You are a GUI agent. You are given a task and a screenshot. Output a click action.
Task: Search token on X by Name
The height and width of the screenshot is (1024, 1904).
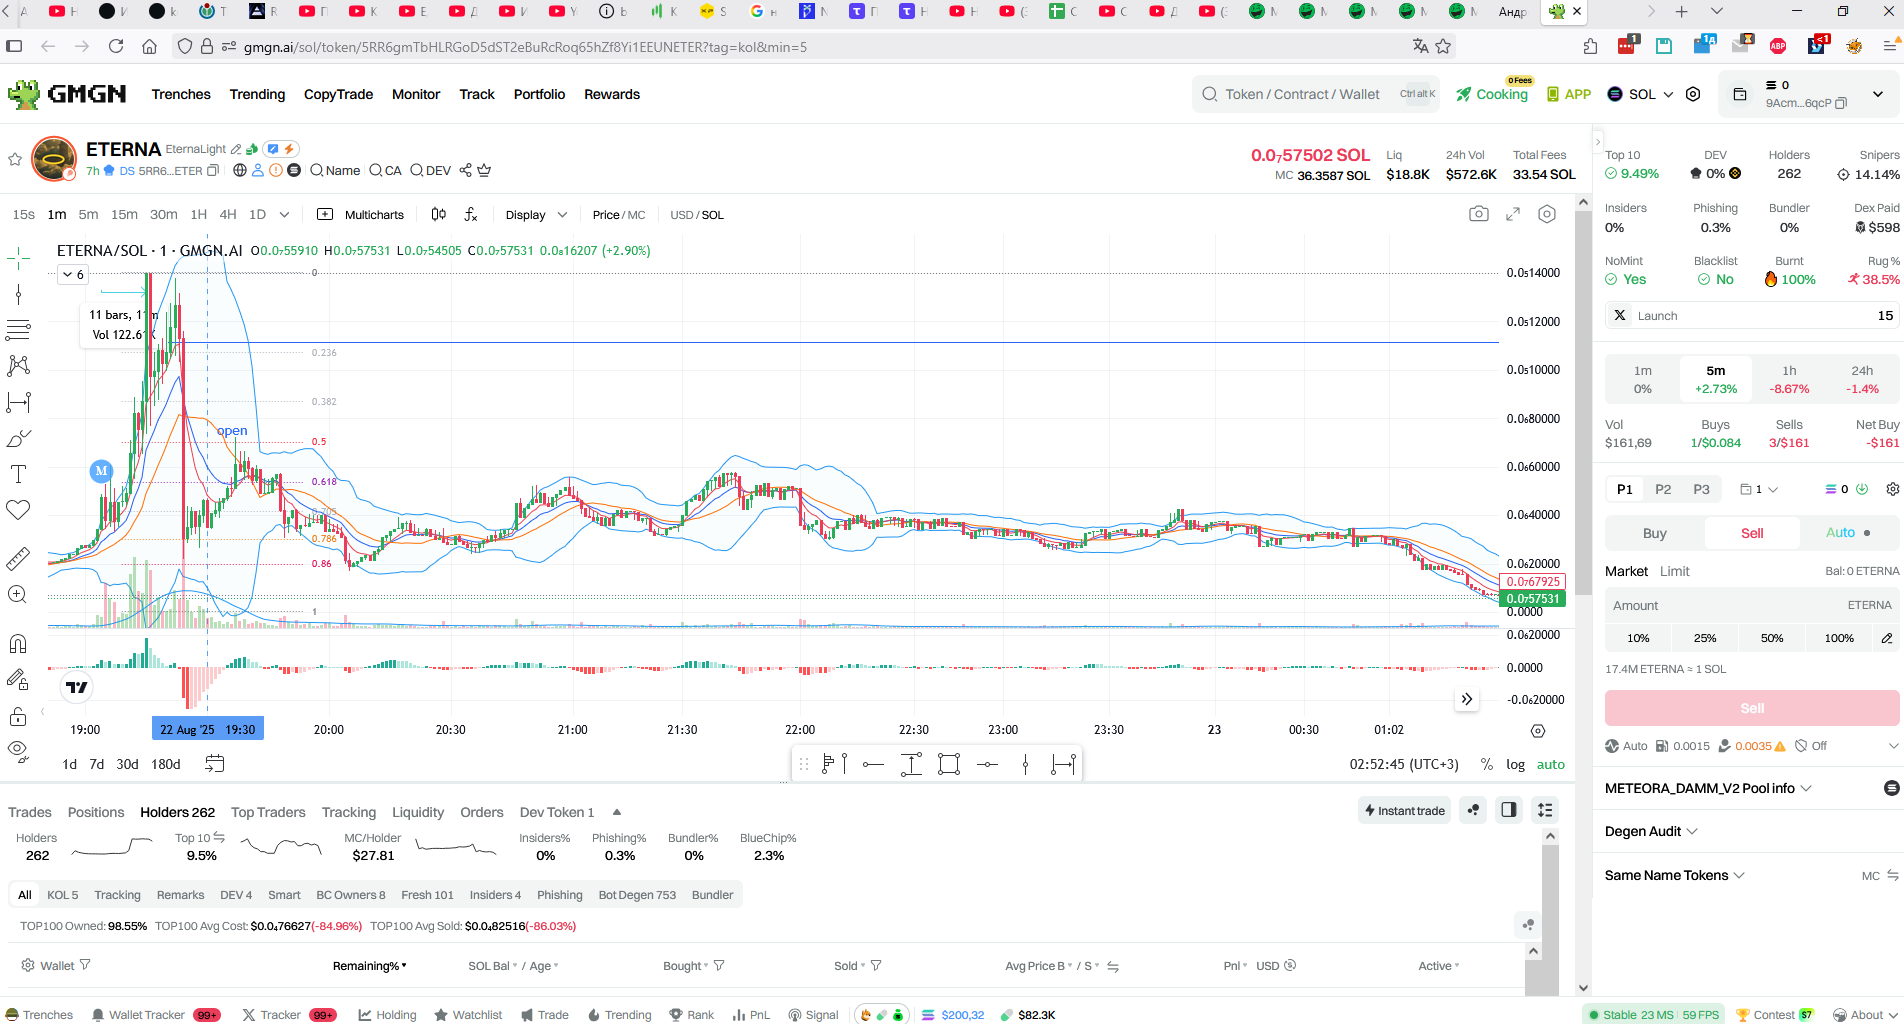point(335,170)
